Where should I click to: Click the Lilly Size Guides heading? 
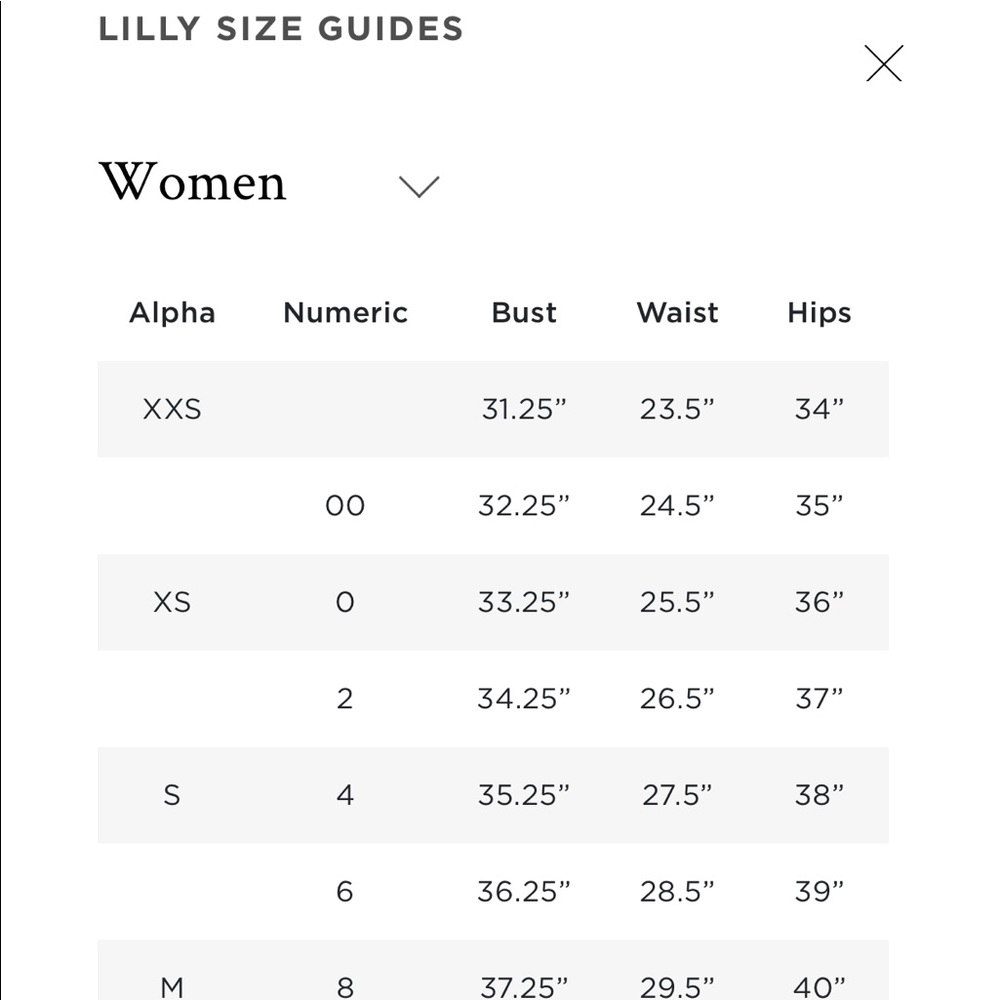point(281,29)
